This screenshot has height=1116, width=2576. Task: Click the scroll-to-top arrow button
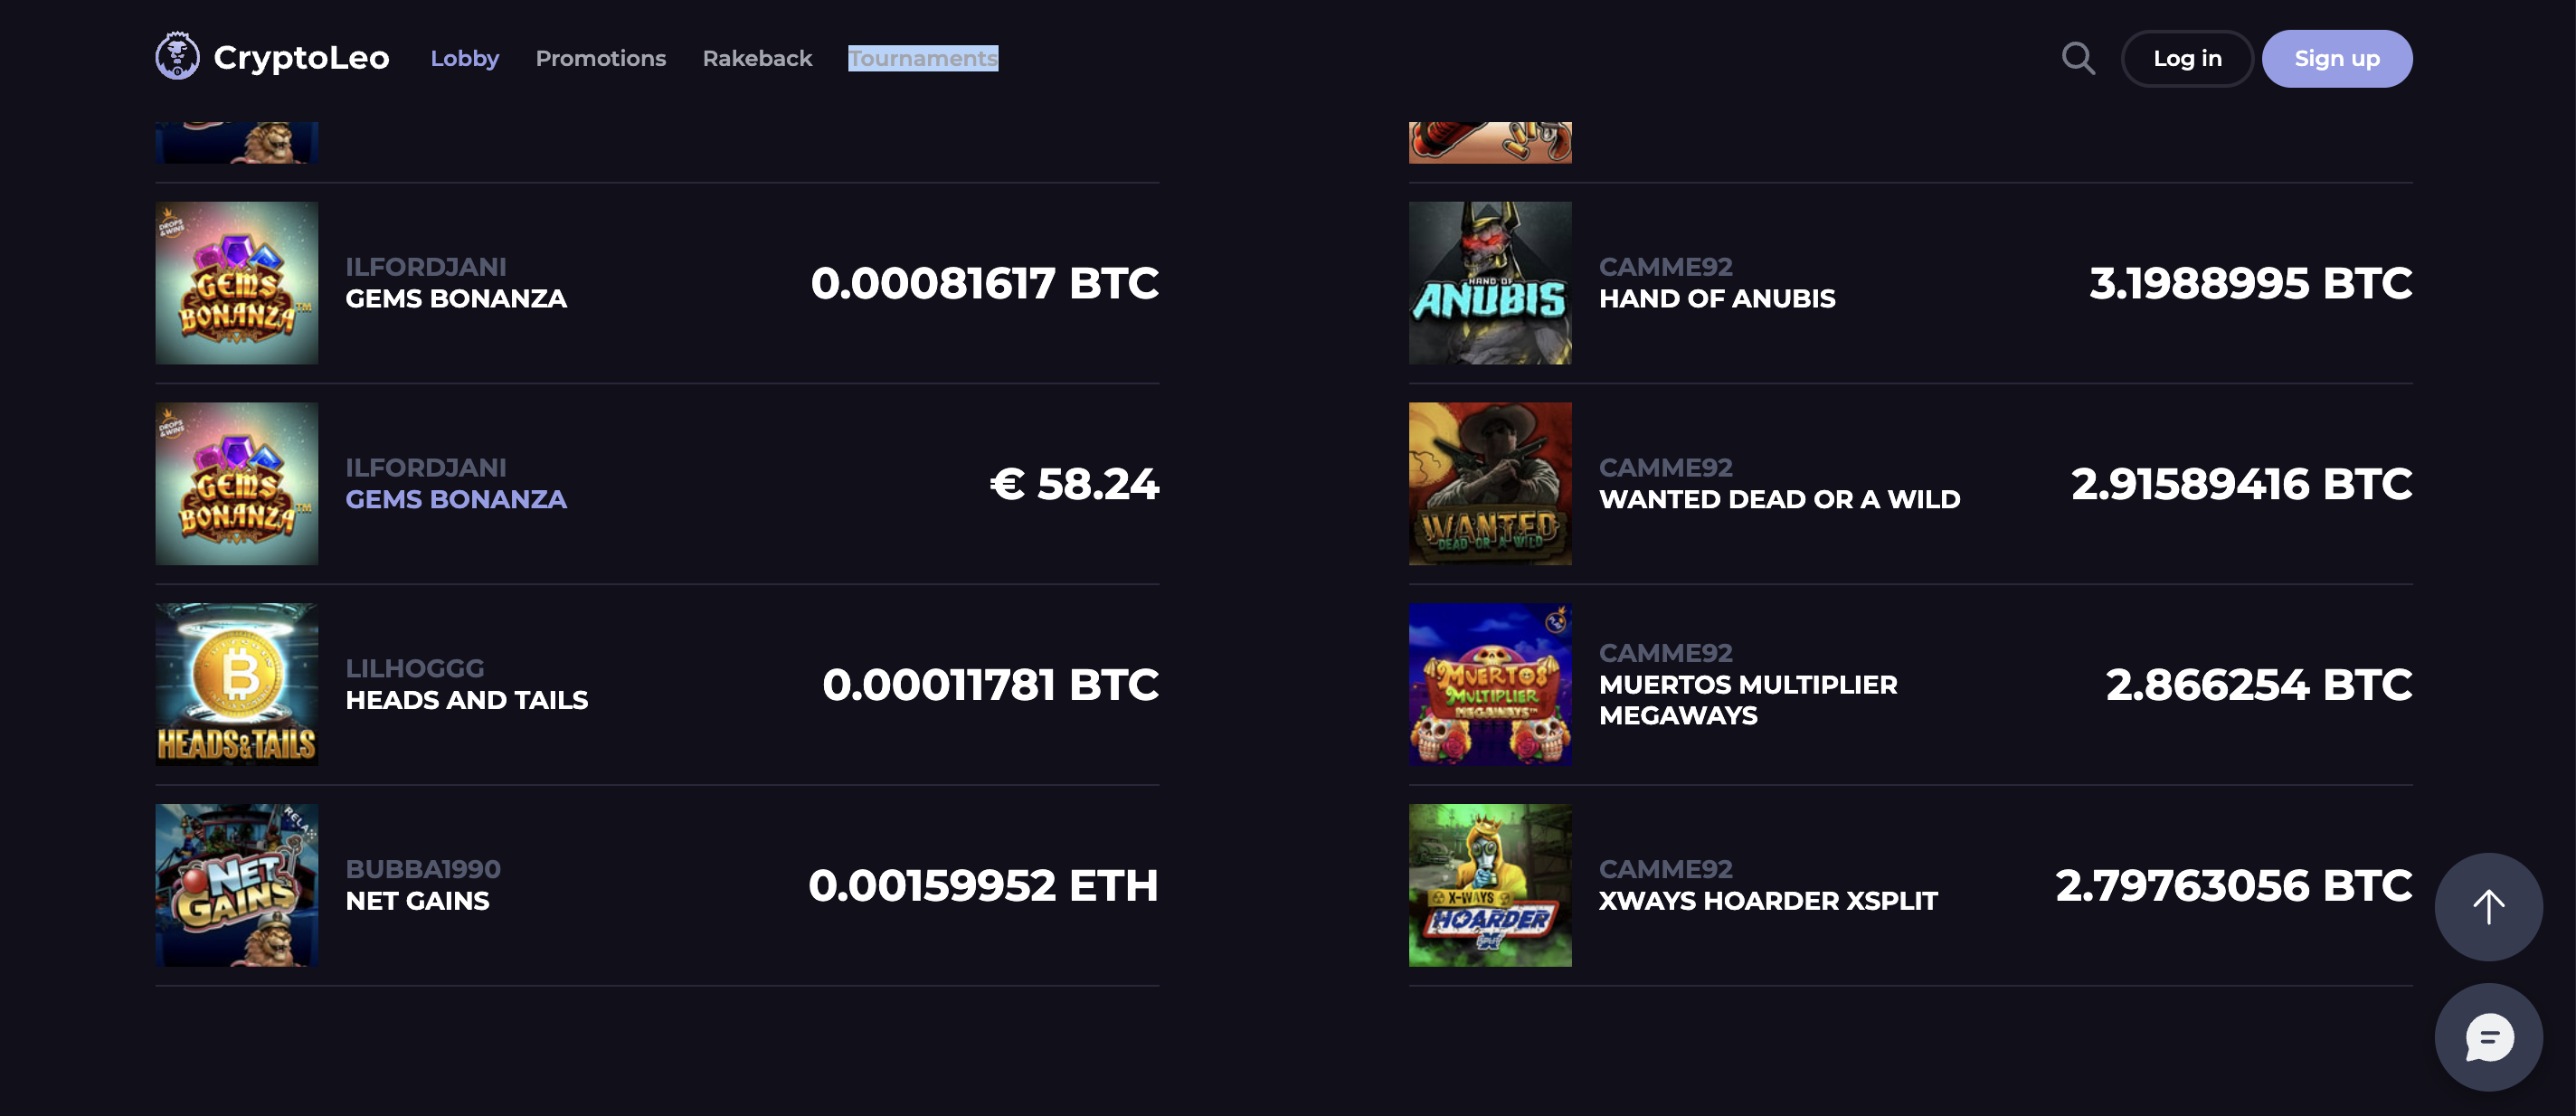pos(2487,906)
